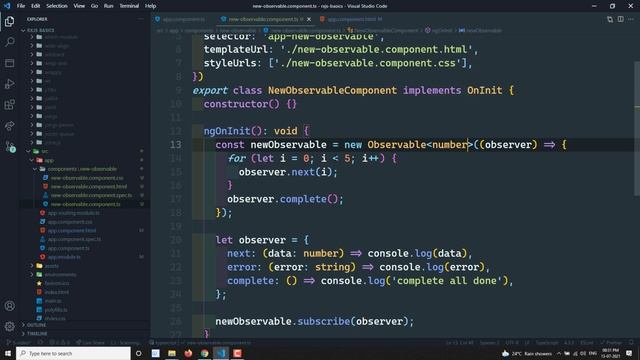Open weather Rain showers widget

click(x=527, y=353)
